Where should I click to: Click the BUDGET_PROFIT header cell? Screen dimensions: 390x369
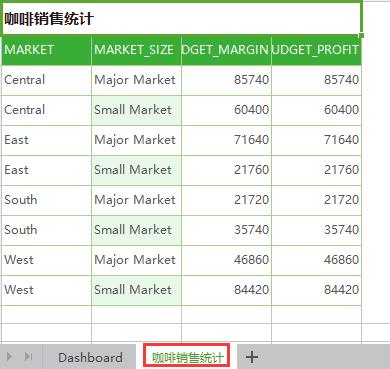[317, 50]
